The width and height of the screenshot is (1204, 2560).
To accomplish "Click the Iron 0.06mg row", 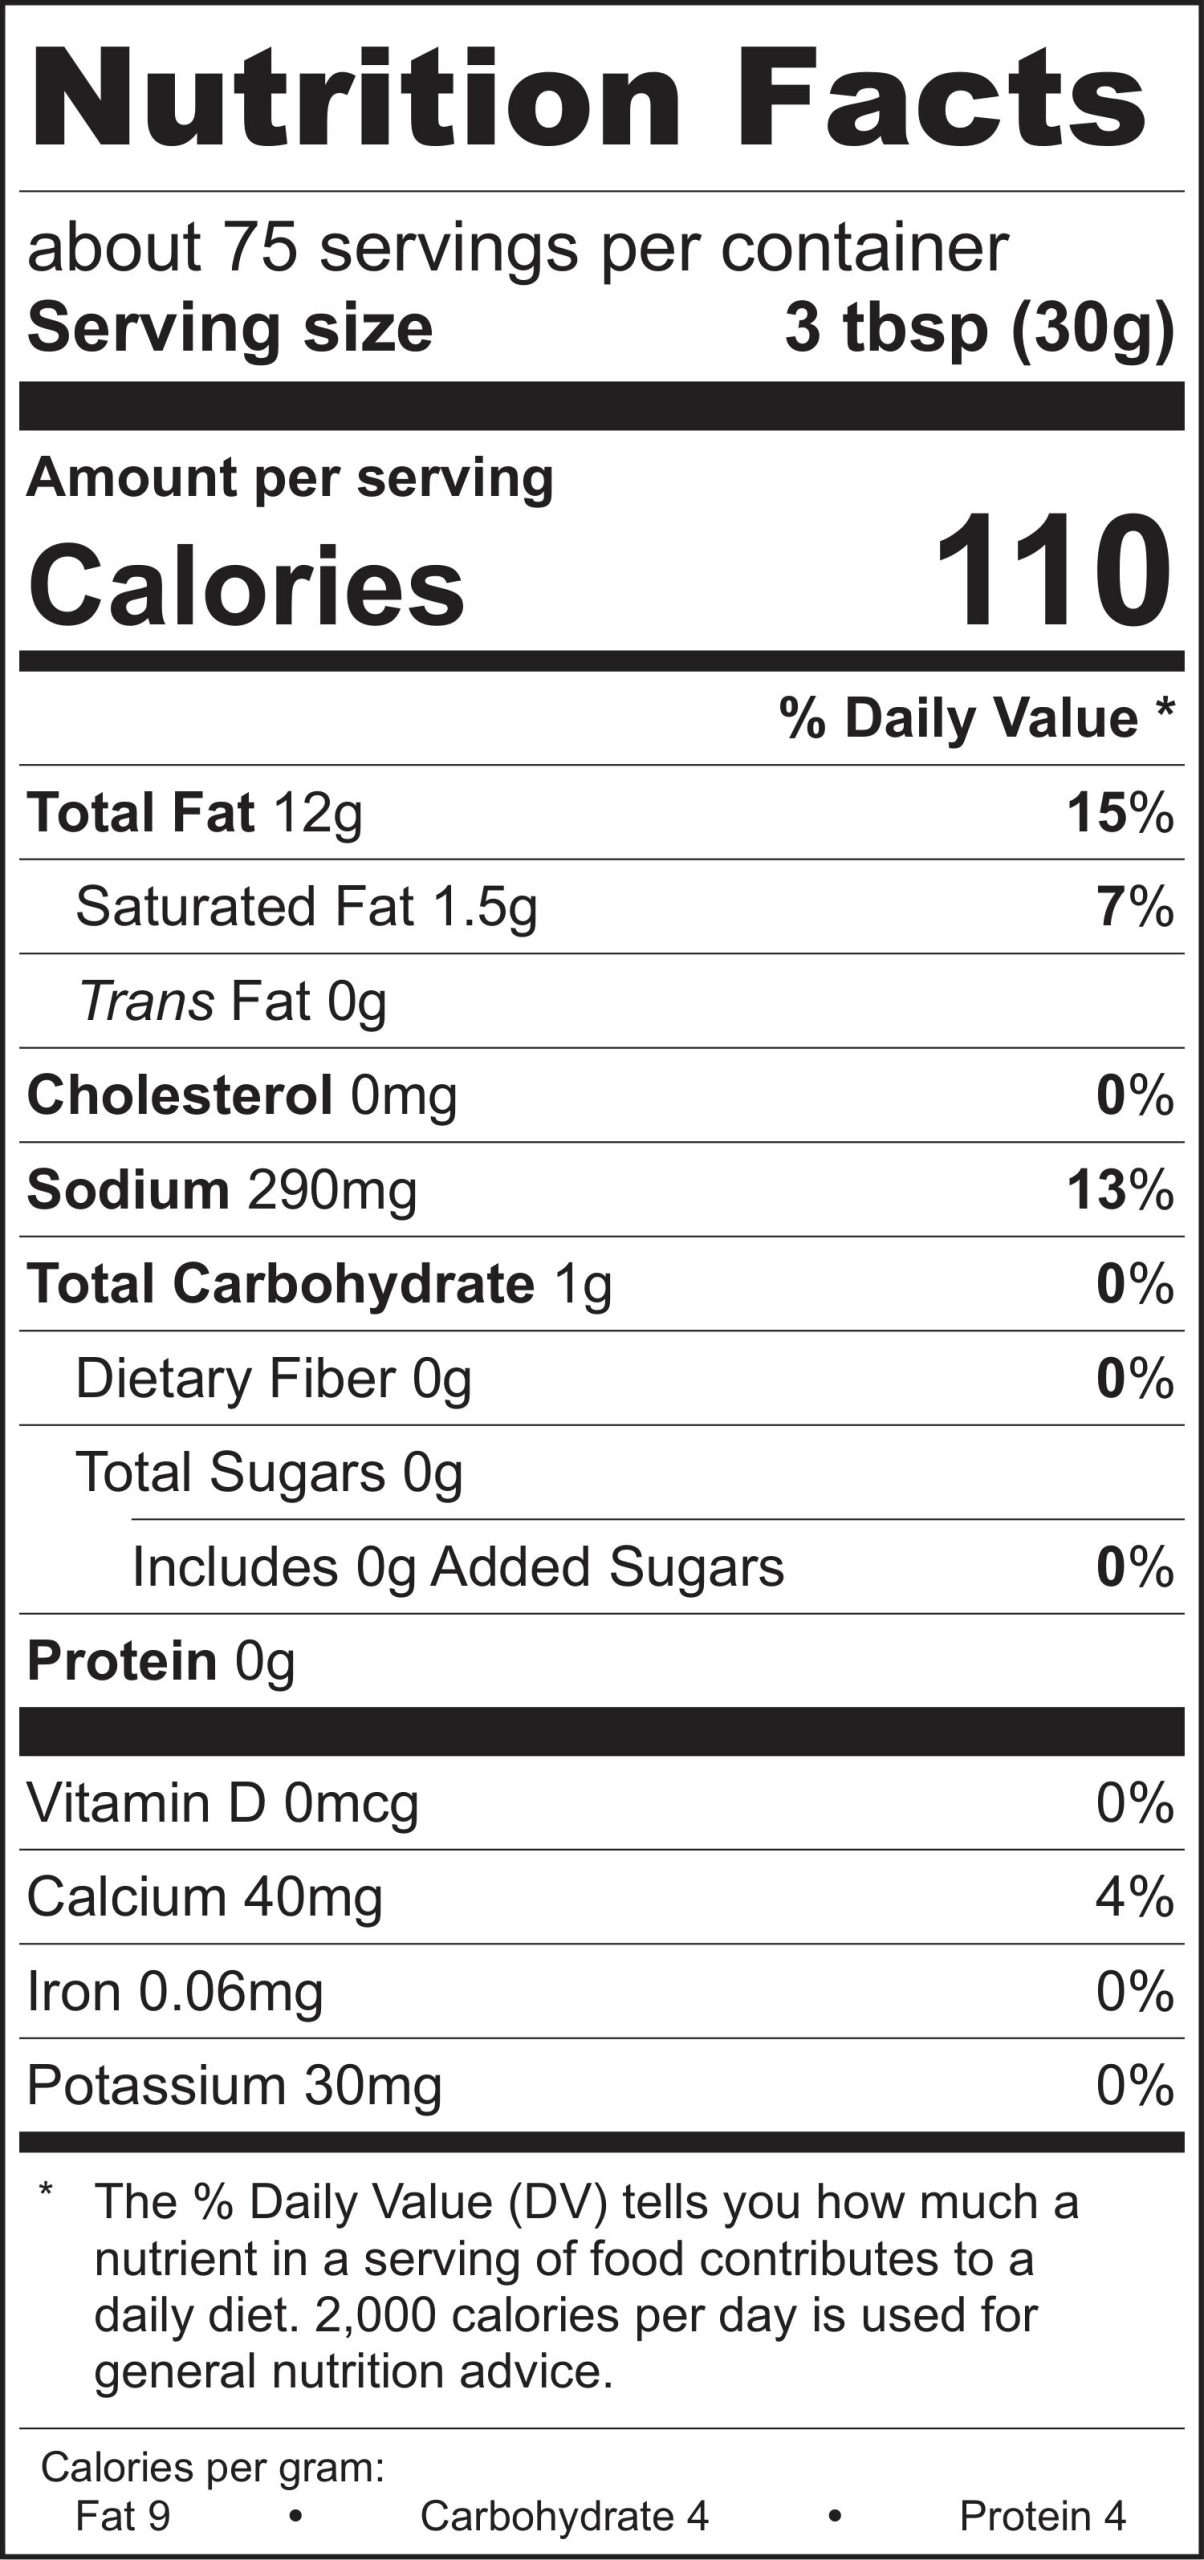I will pos(175,1991).
